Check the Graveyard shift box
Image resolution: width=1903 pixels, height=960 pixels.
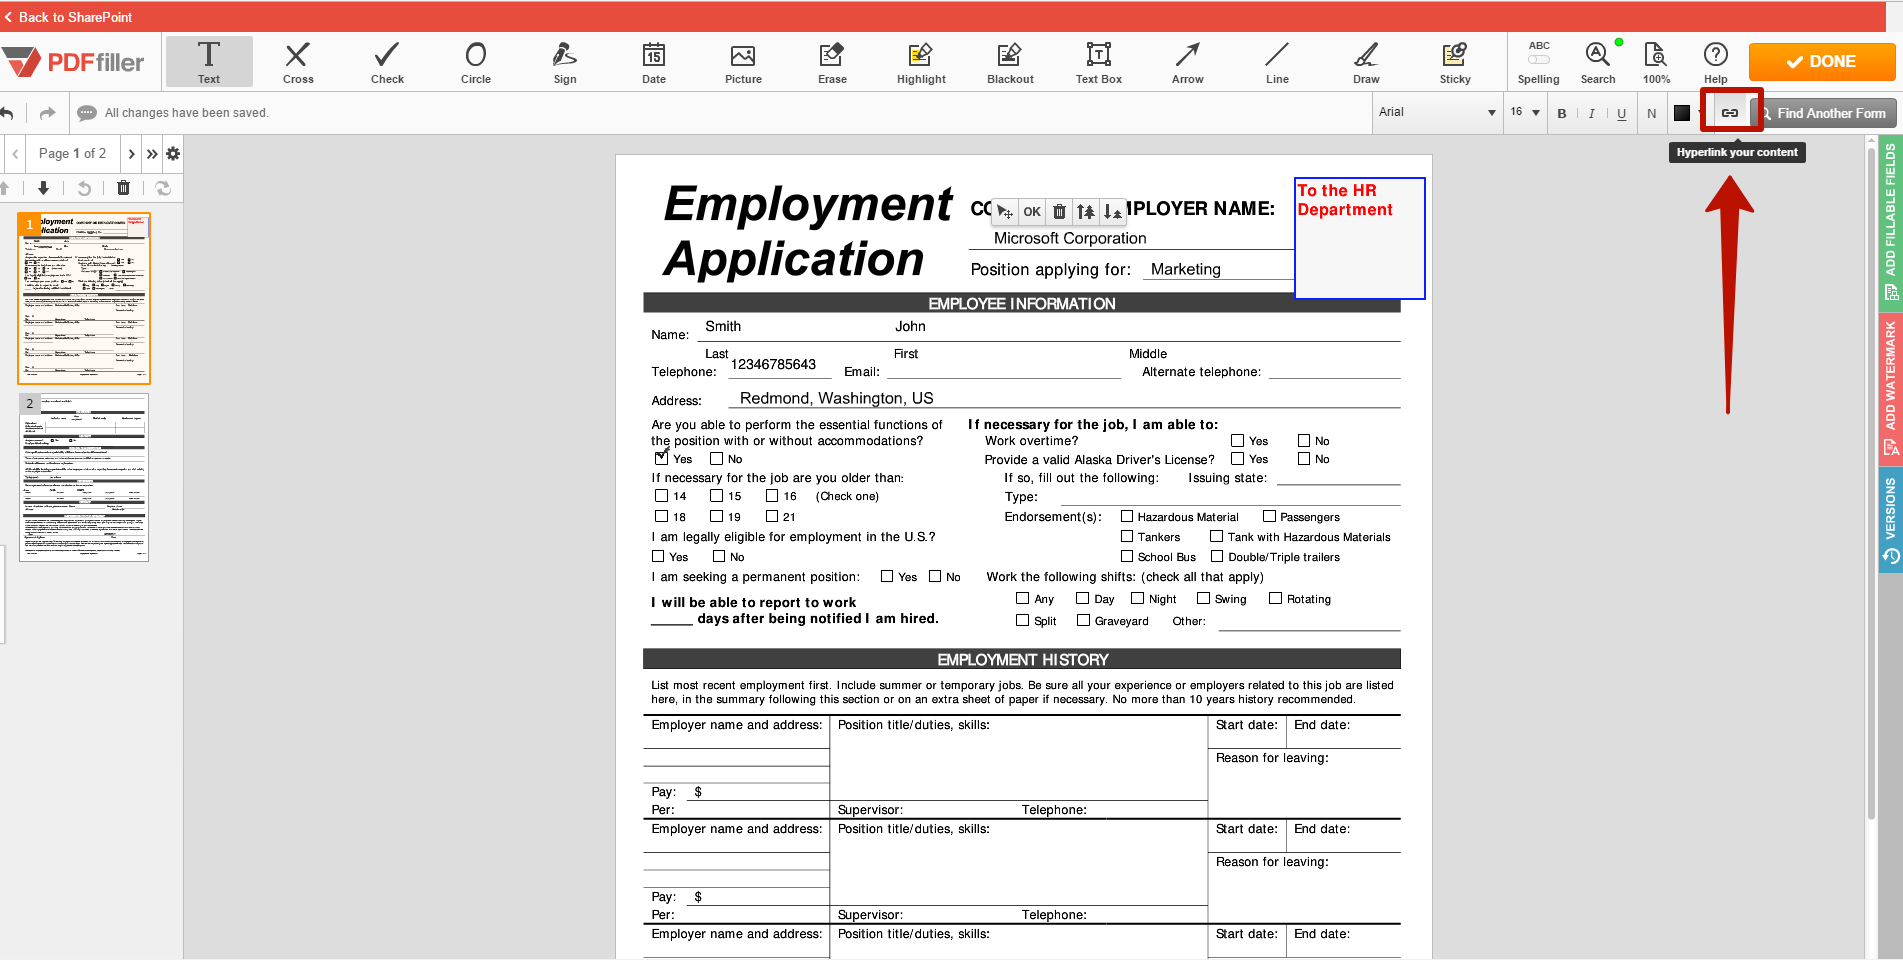pos(1083,620)
